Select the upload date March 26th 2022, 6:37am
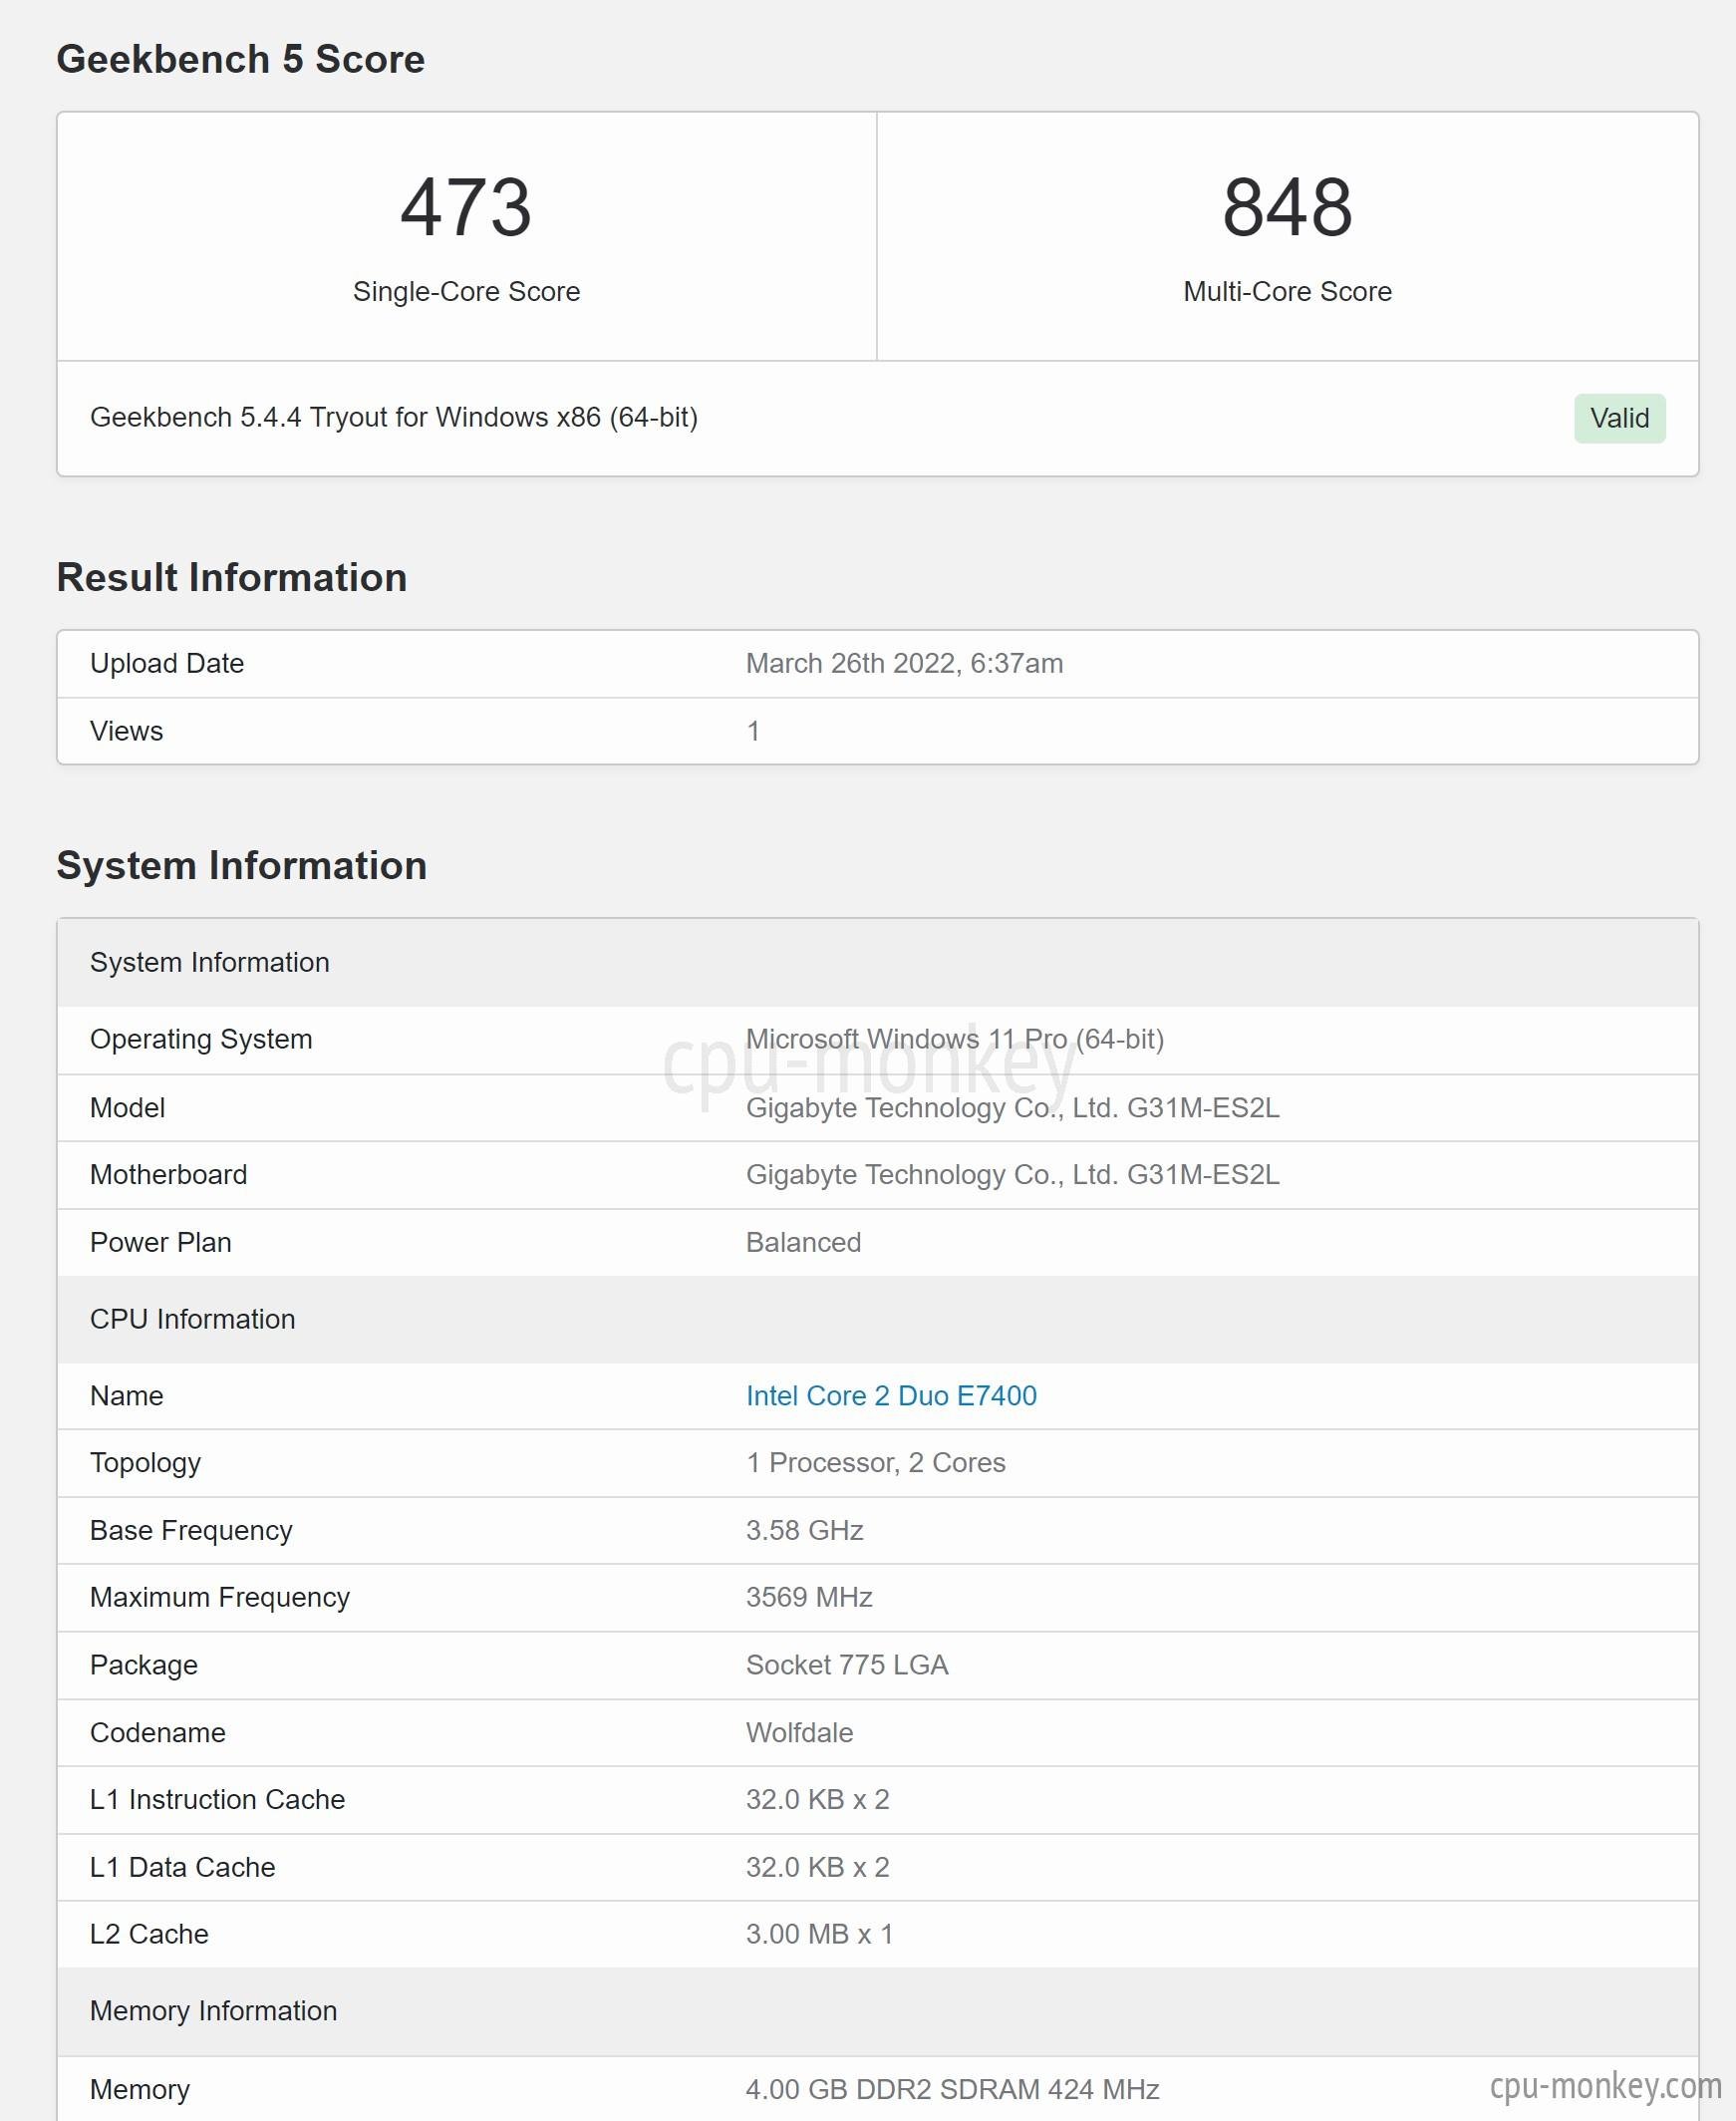The height and width of the screenshot is (2121, 1736). 904,663
